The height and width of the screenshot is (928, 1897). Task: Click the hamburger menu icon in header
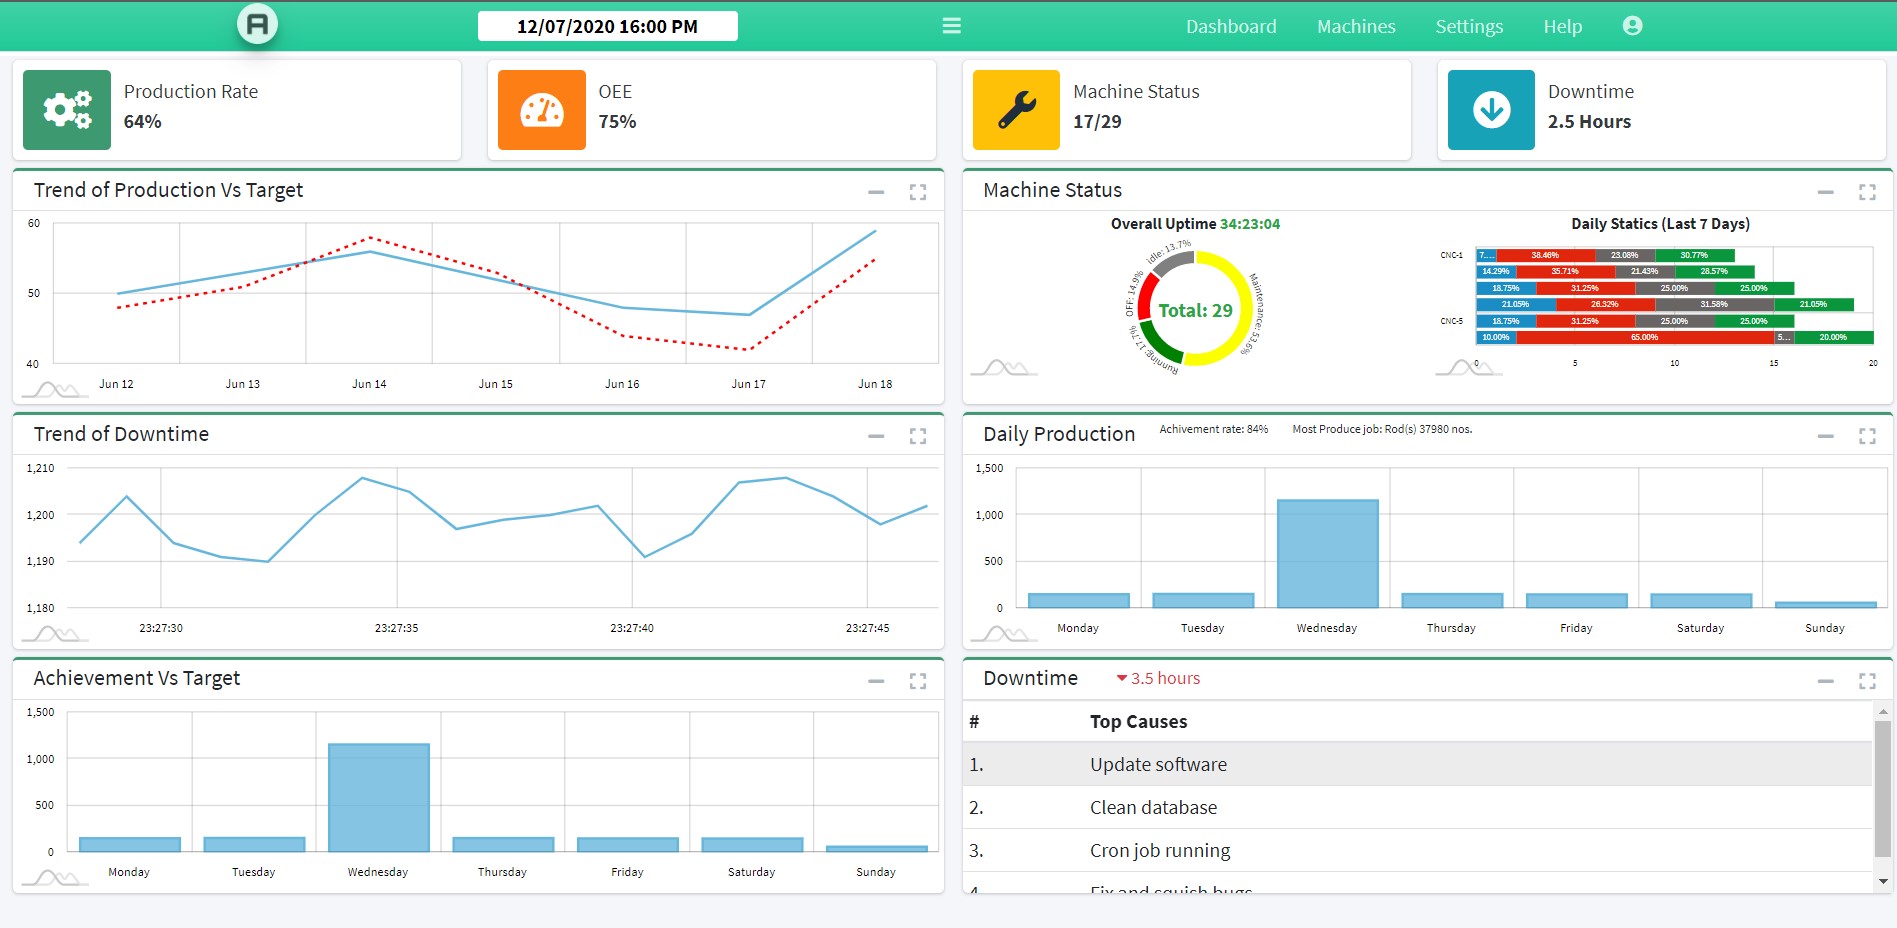[x=951, y=26]
